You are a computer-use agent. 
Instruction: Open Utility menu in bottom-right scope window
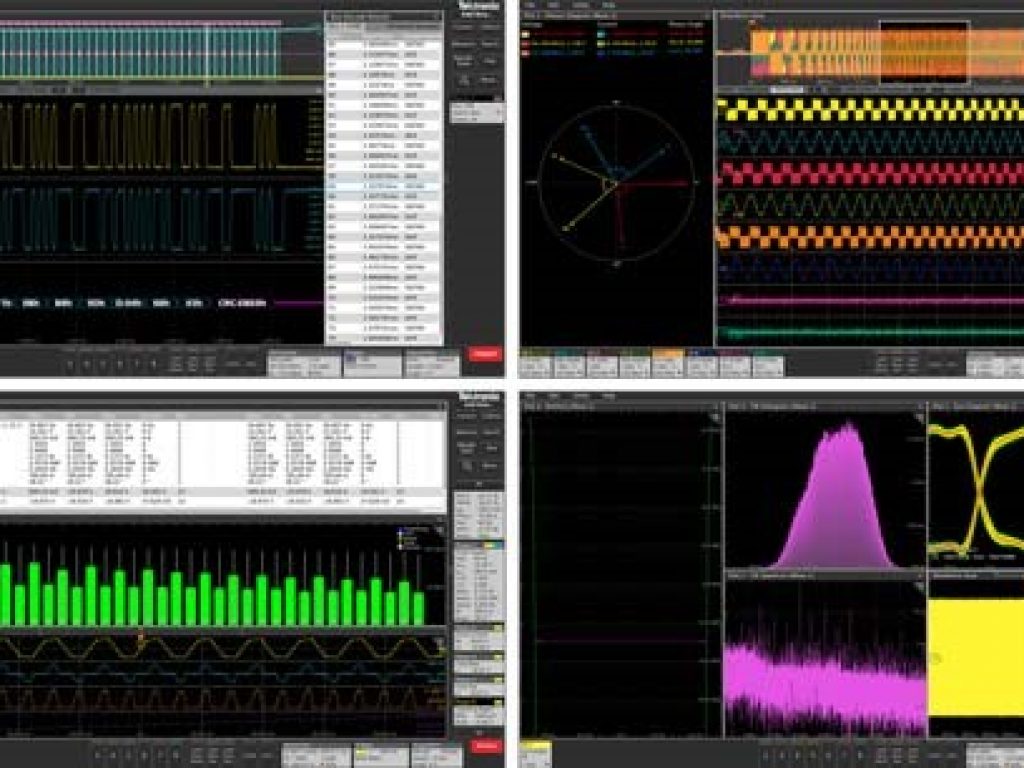[x=581, y=396]
